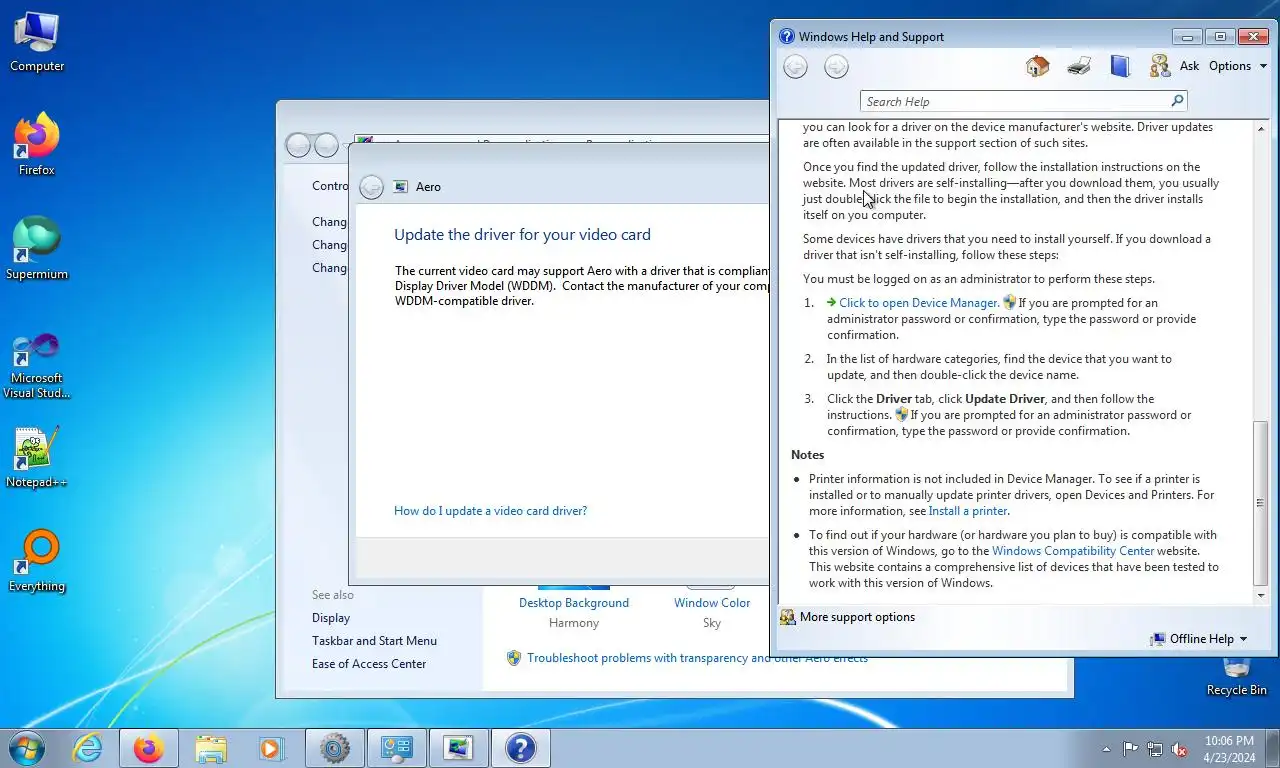Image resolution: width=1280 pixels, height=768 pixels.
Task: Open Windows Media Player from taskbar
Action: pos(270,748)
